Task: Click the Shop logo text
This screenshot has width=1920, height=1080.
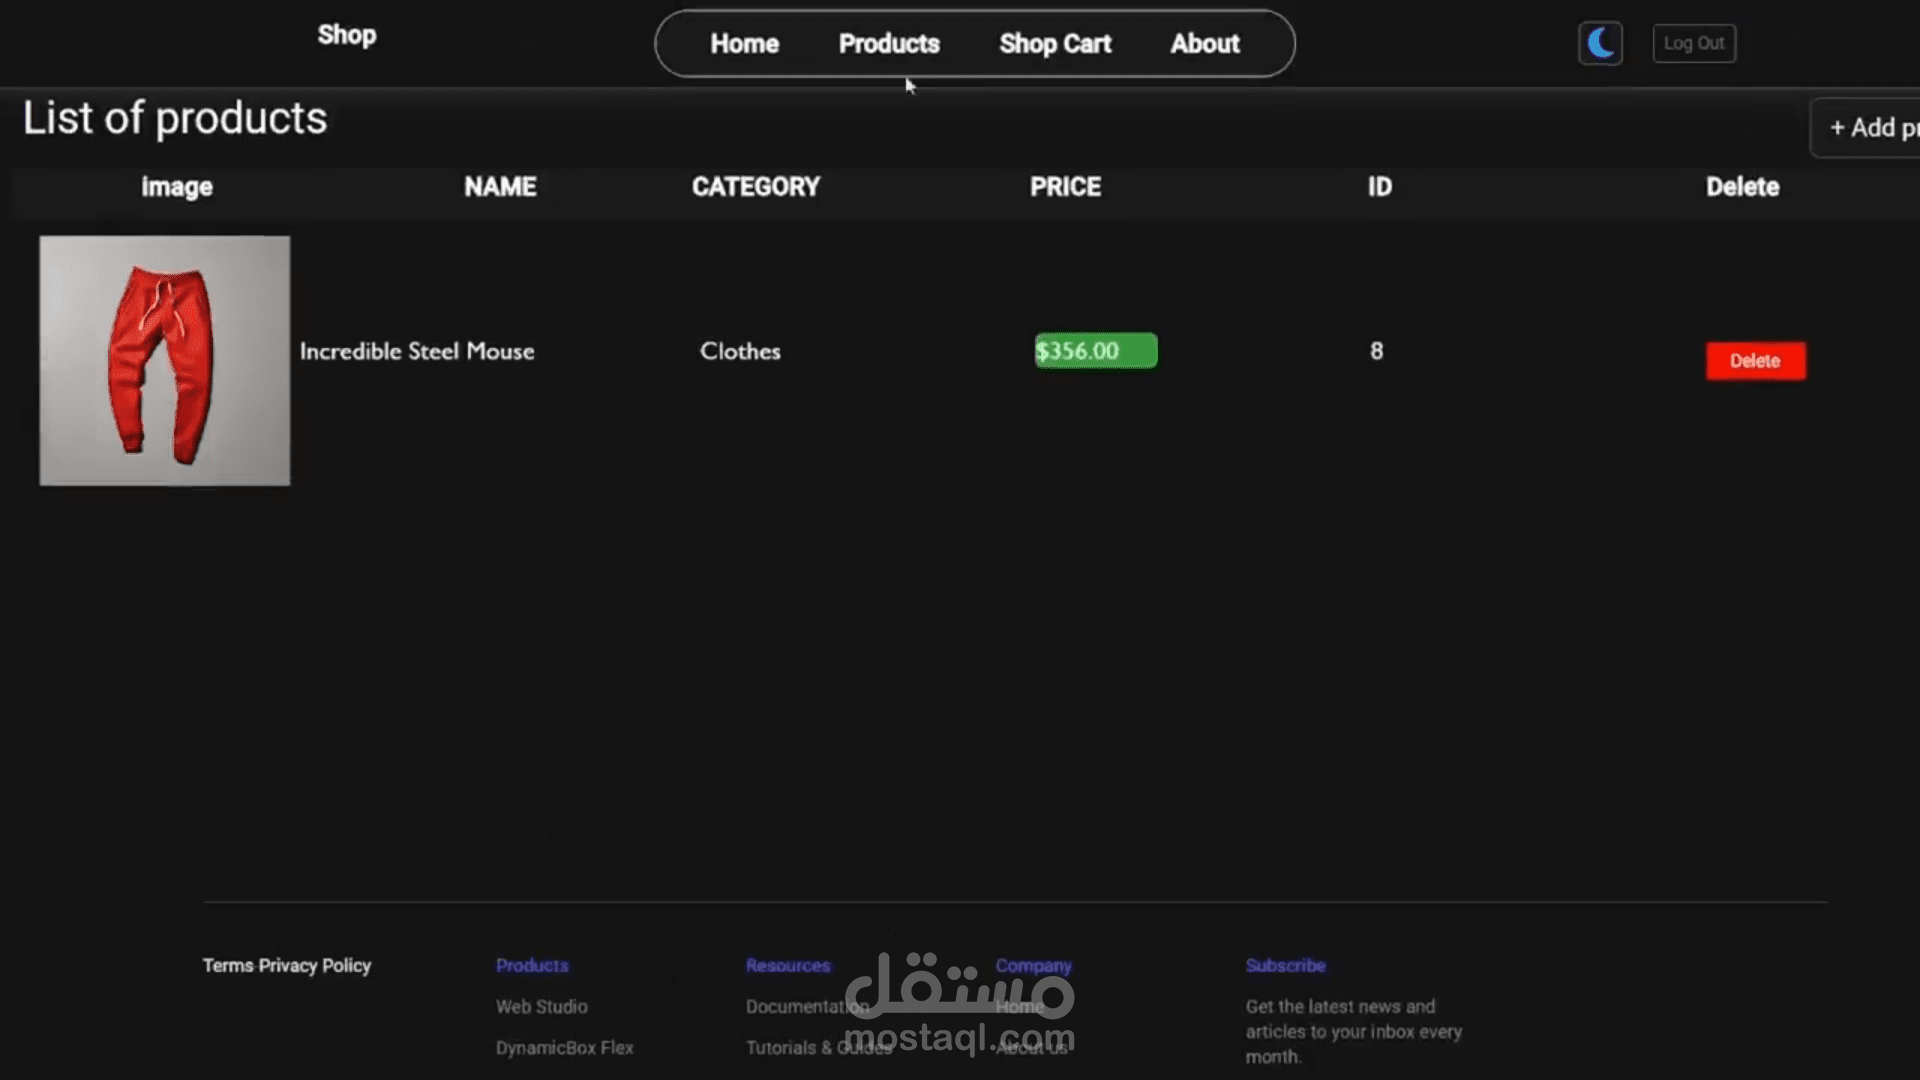Action: 347,35
